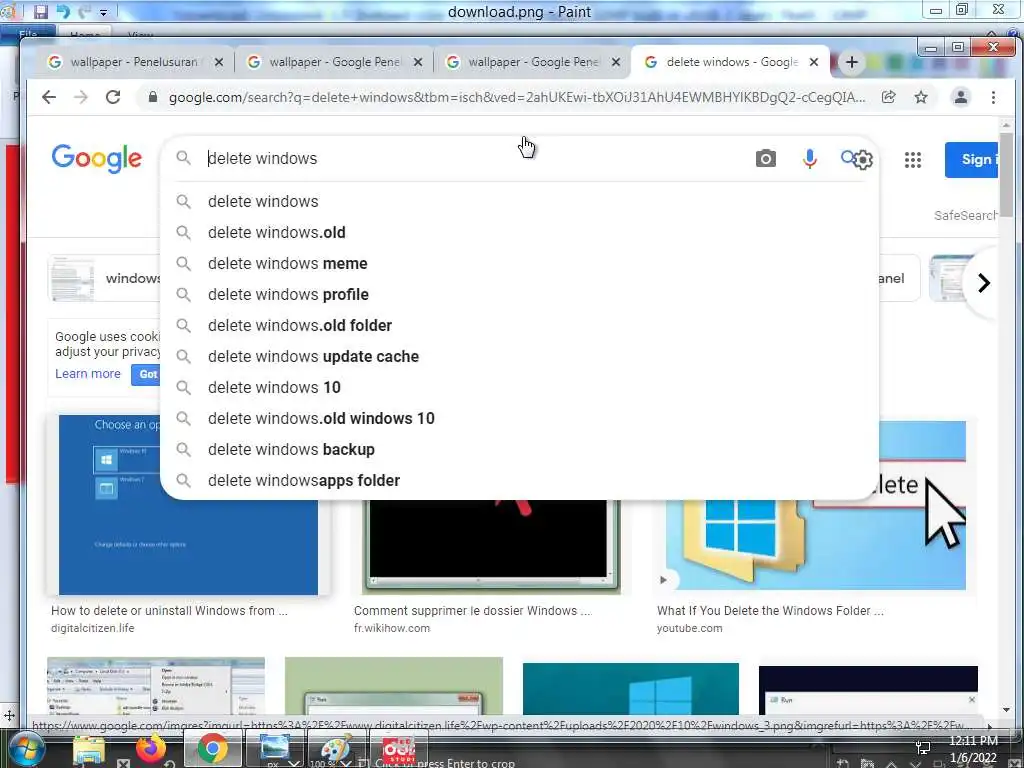Choose suggestion 'delete windows backup'
The height and width of the screenshot is (768, 1024).
click(x=519, y=449)
